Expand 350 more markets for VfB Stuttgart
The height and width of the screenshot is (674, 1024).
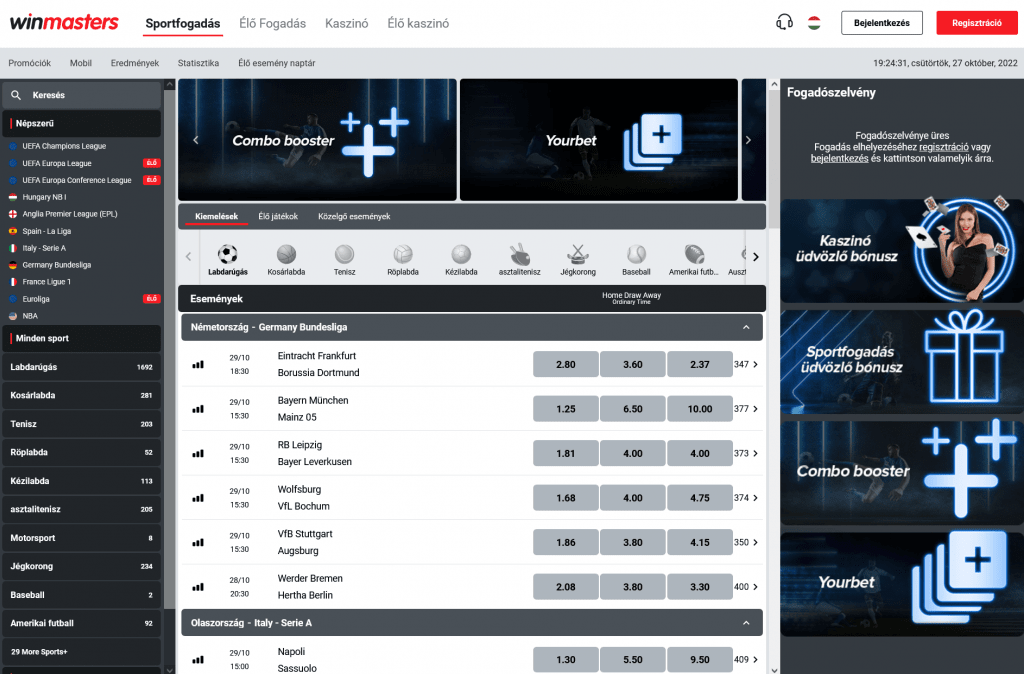coord(746,542)
